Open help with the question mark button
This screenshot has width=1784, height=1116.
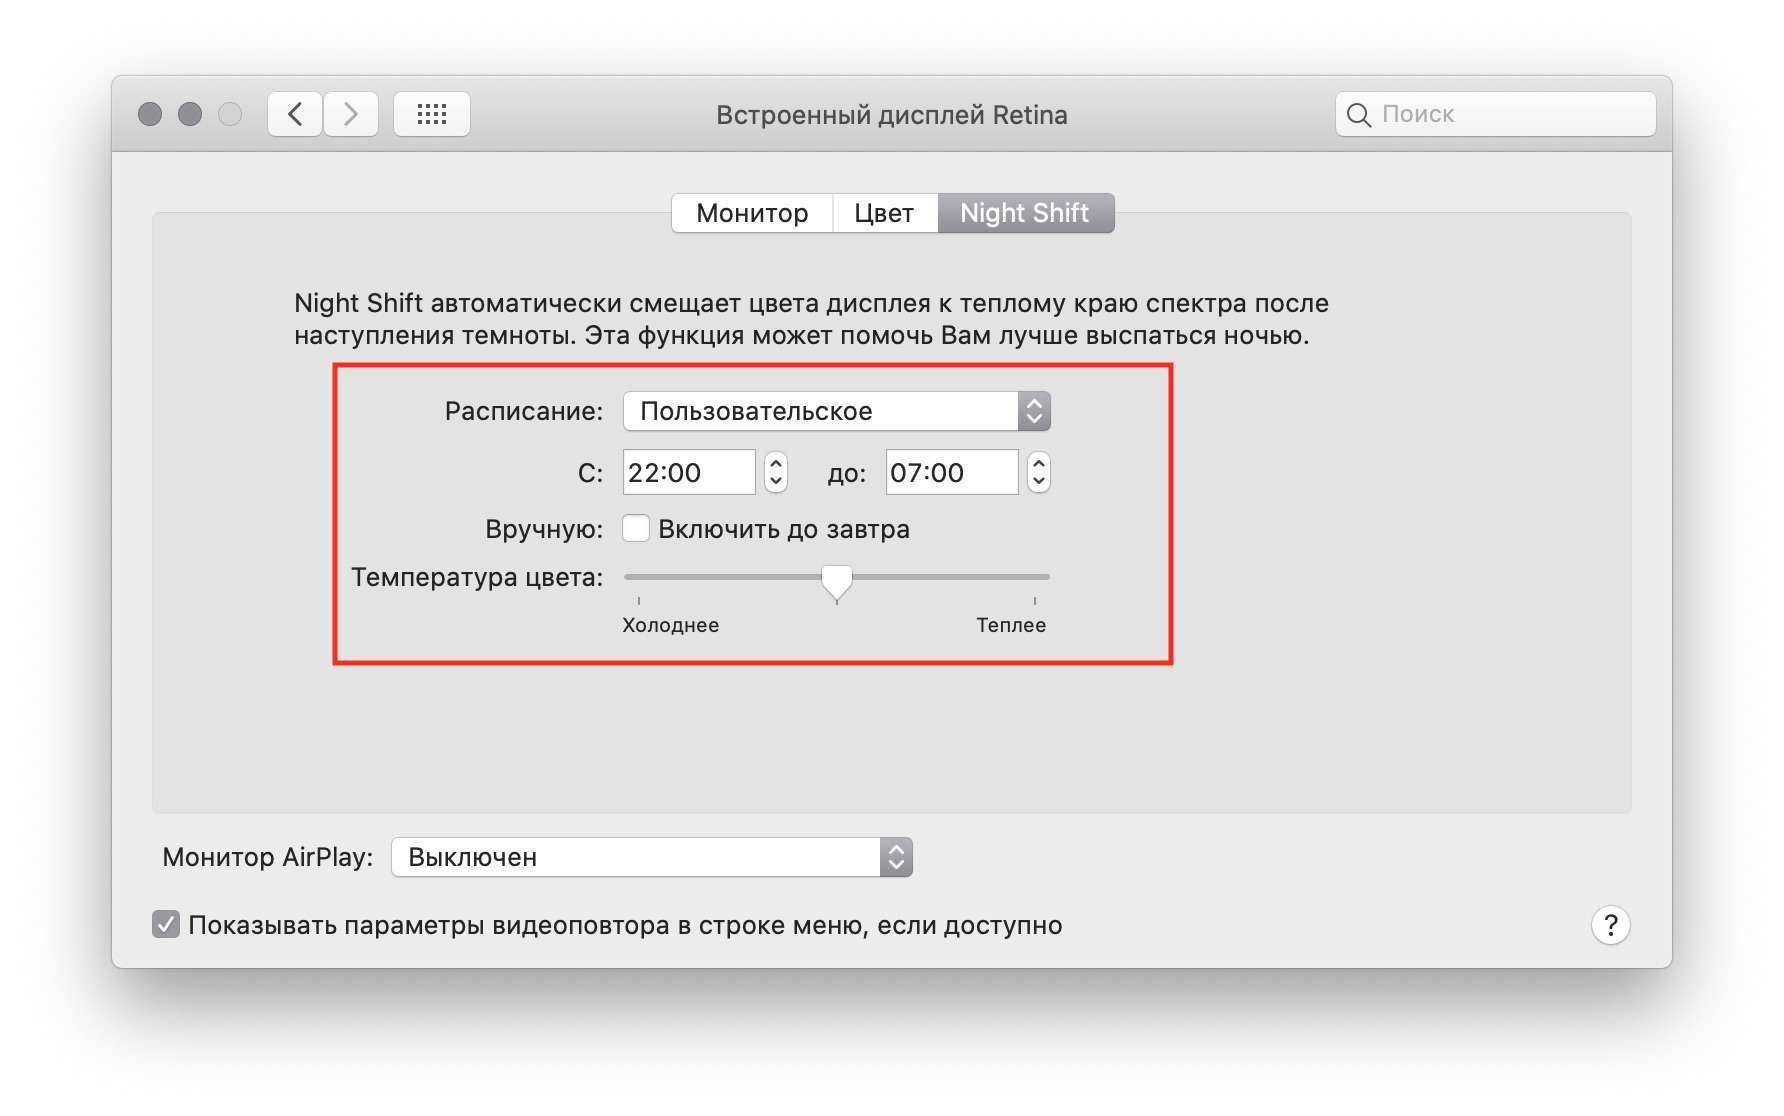tap(1610, 925)
